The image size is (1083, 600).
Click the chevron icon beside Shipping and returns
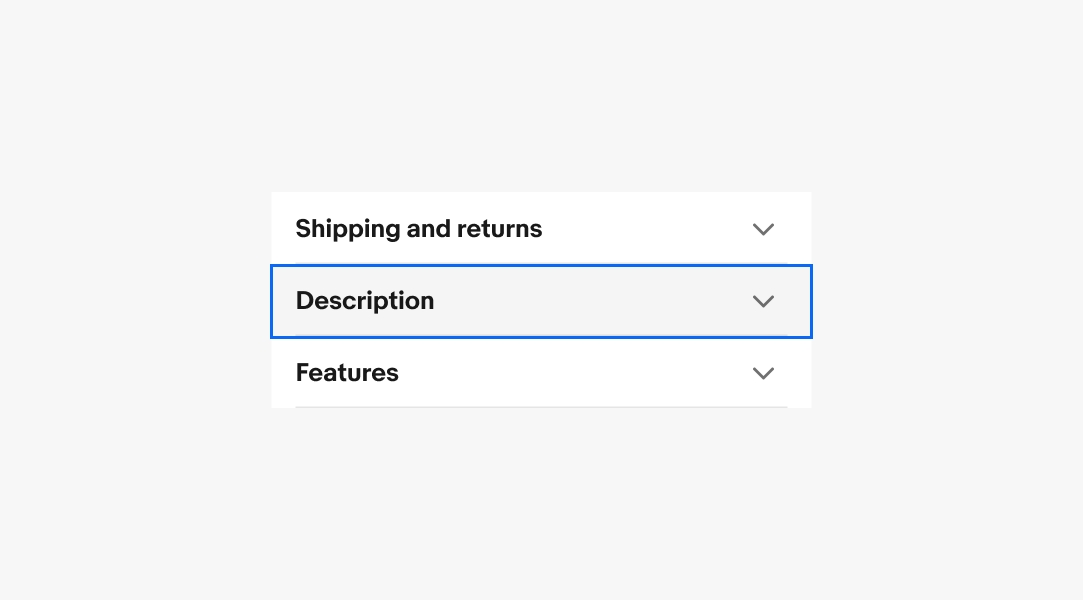coord(763,229)
